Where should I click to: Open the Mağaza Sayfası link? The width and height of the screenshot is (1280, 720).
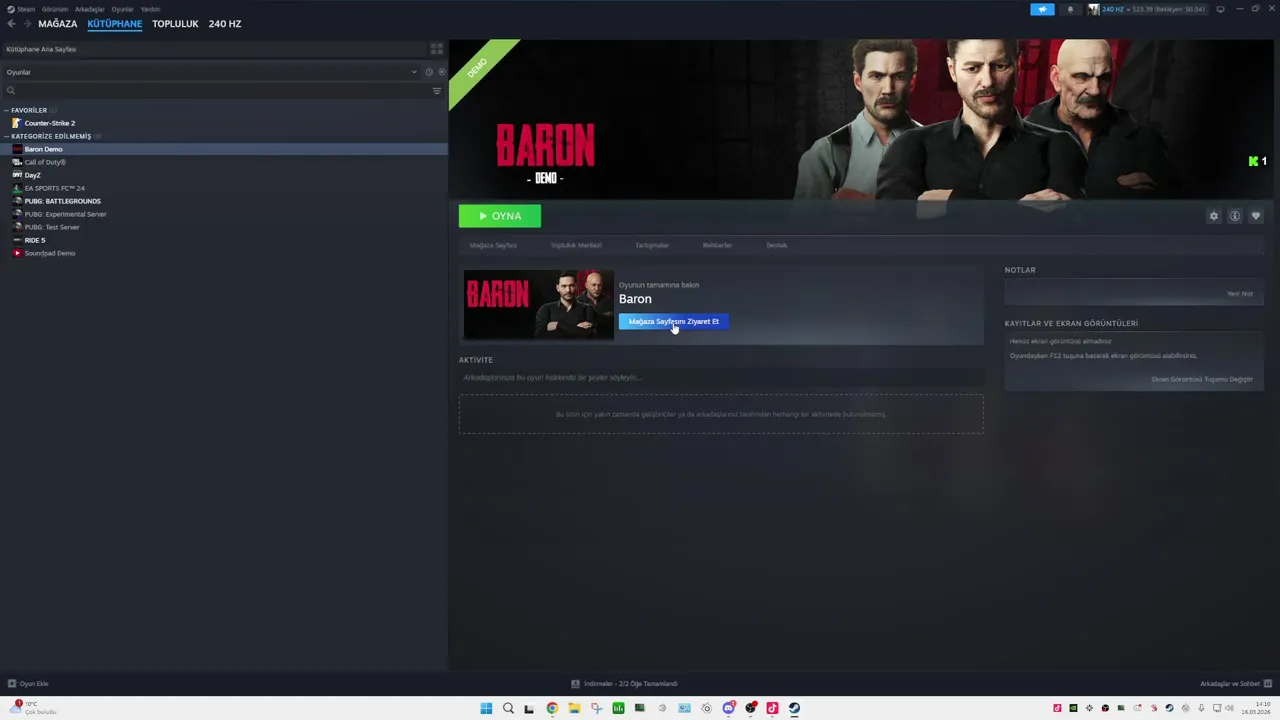click(x=493, y=245)
